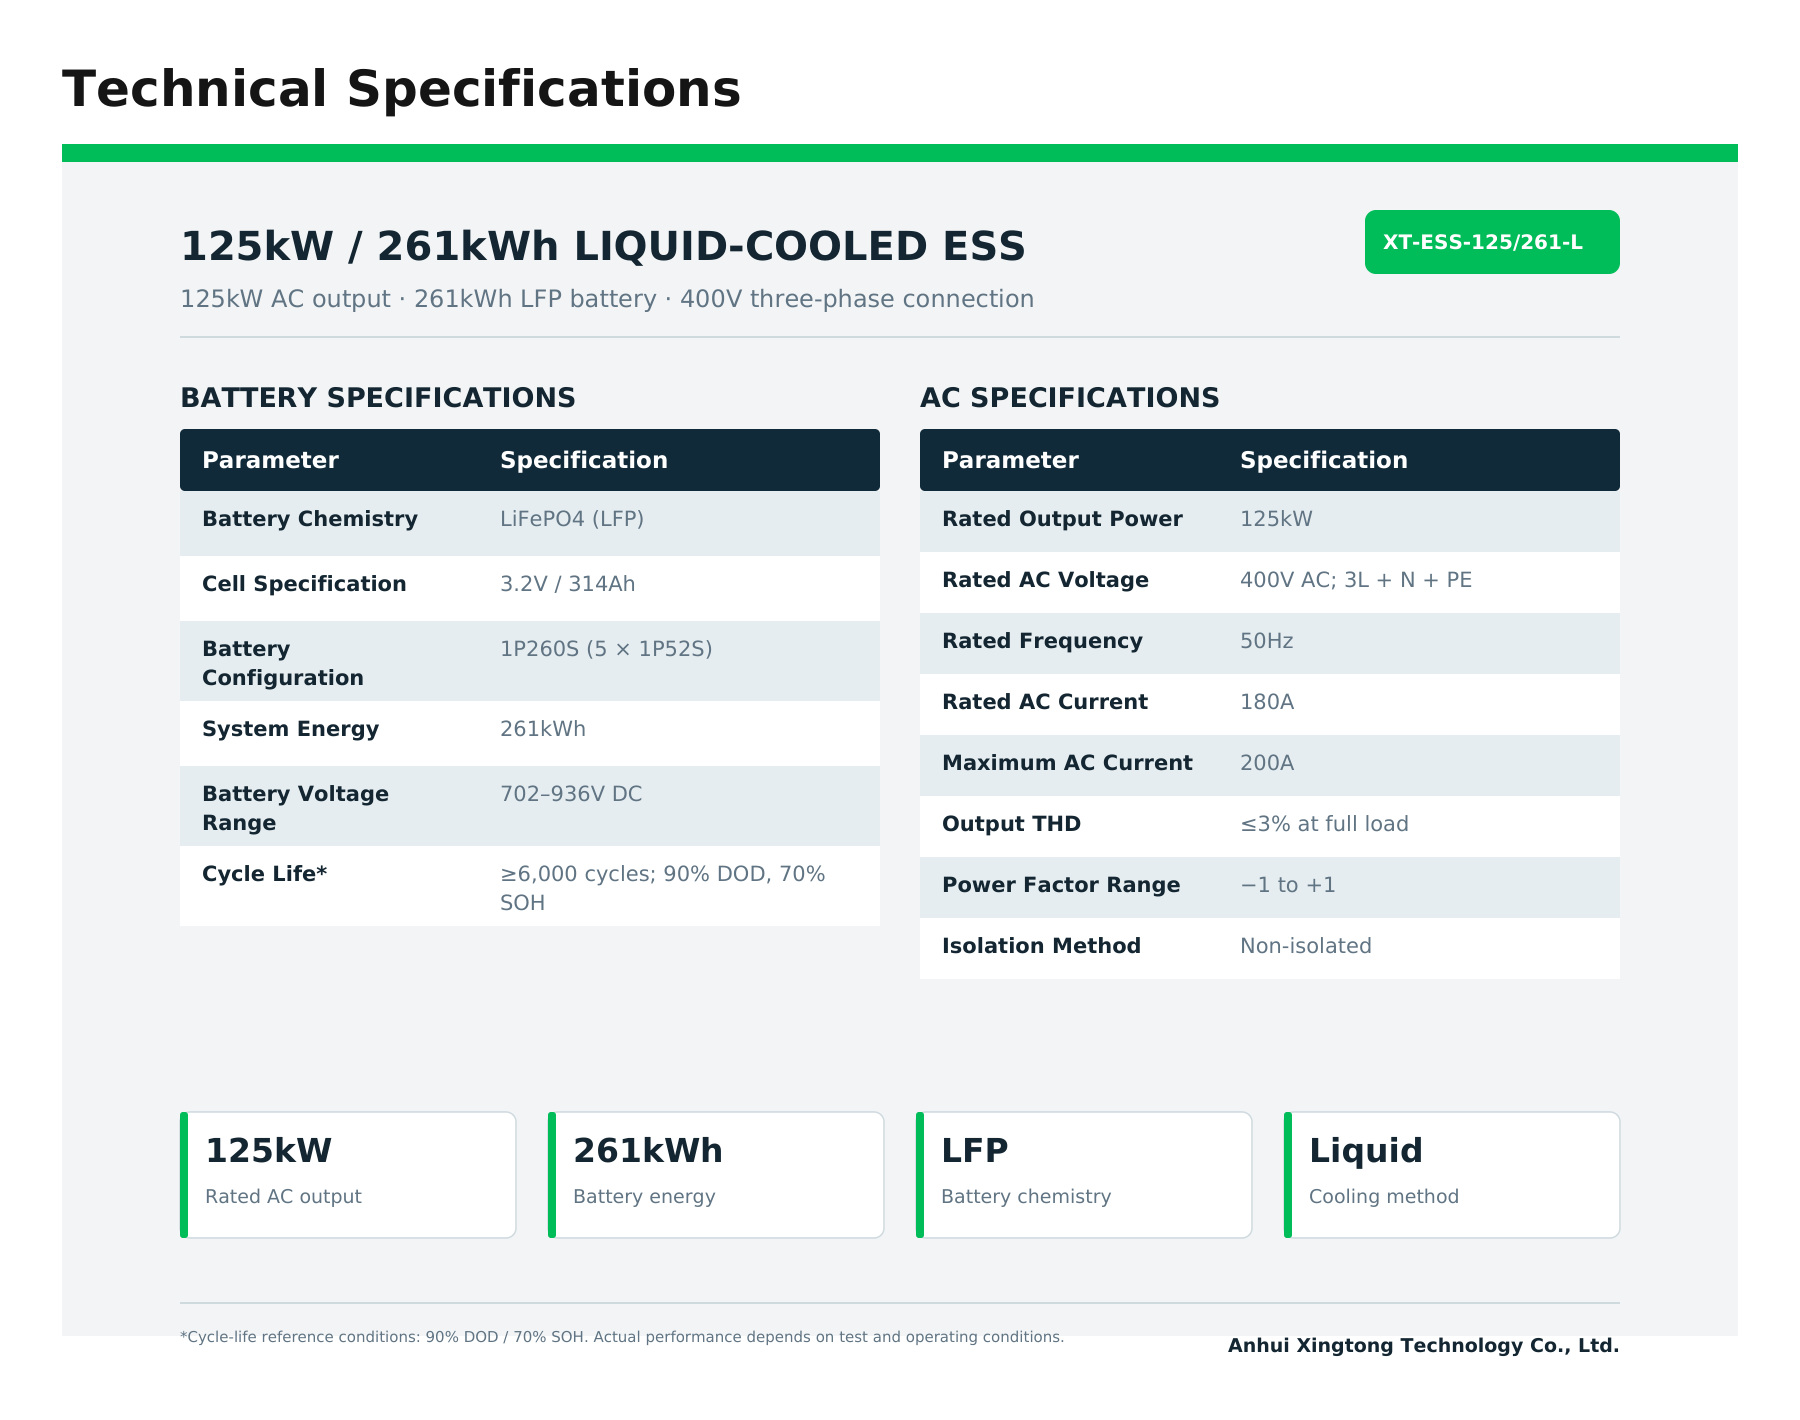Viewport: 1800px width, 1420px height.
Task: Select the "1P260S (5 × 1P52S)" value
Action: [606, 649]
